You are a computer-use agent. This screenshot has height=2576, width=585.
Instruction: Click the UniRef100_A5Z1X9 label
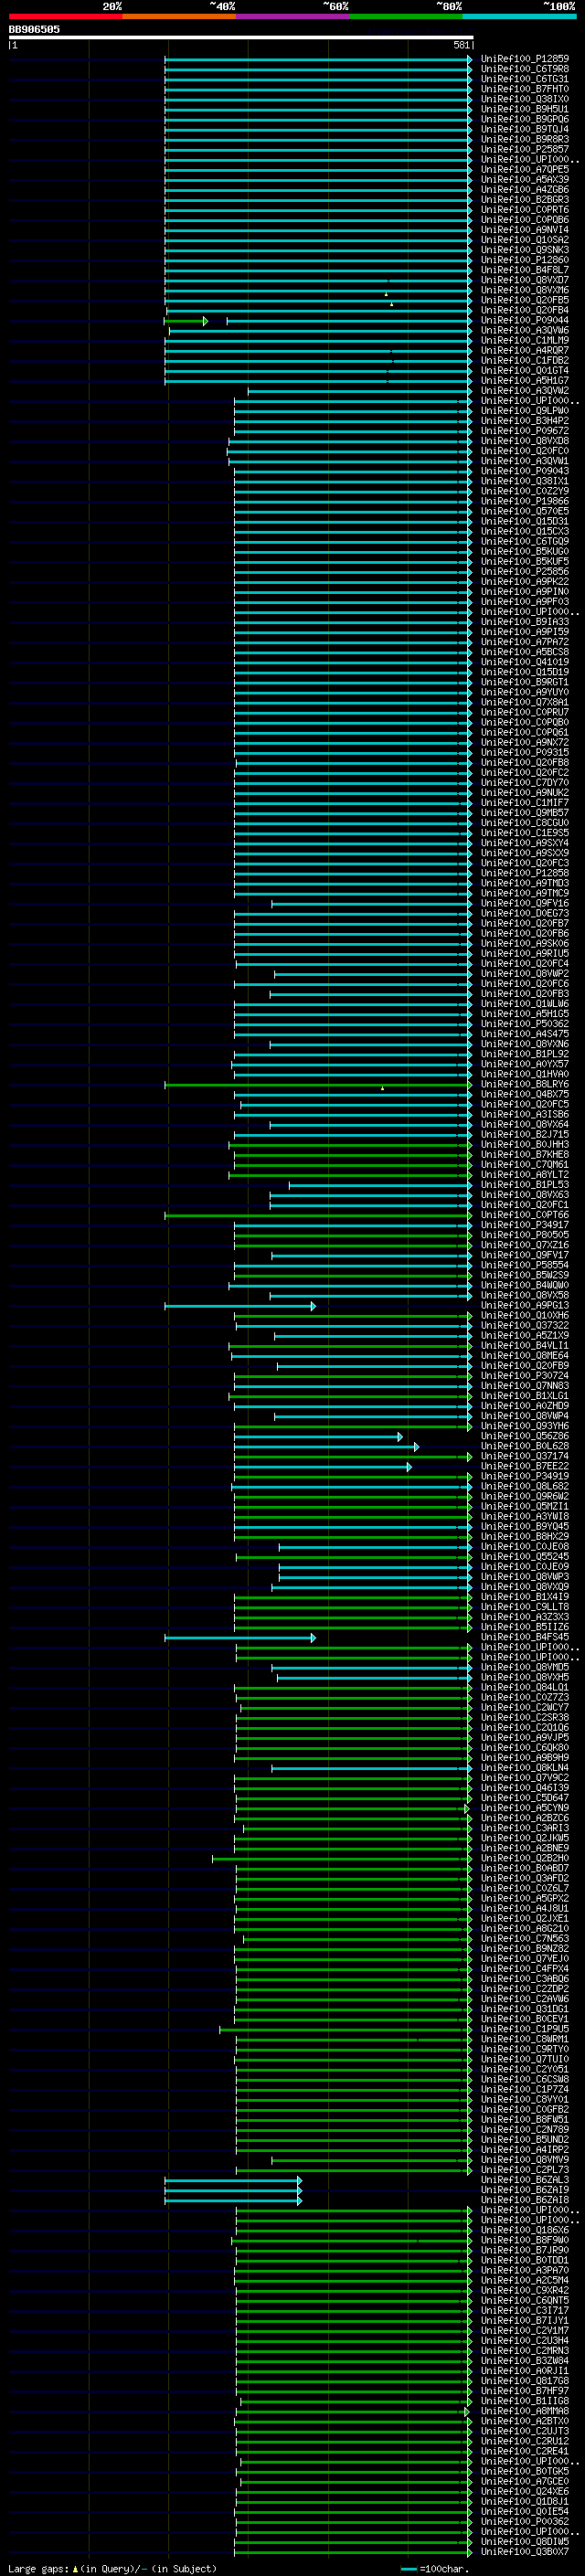pos(525,1336)
